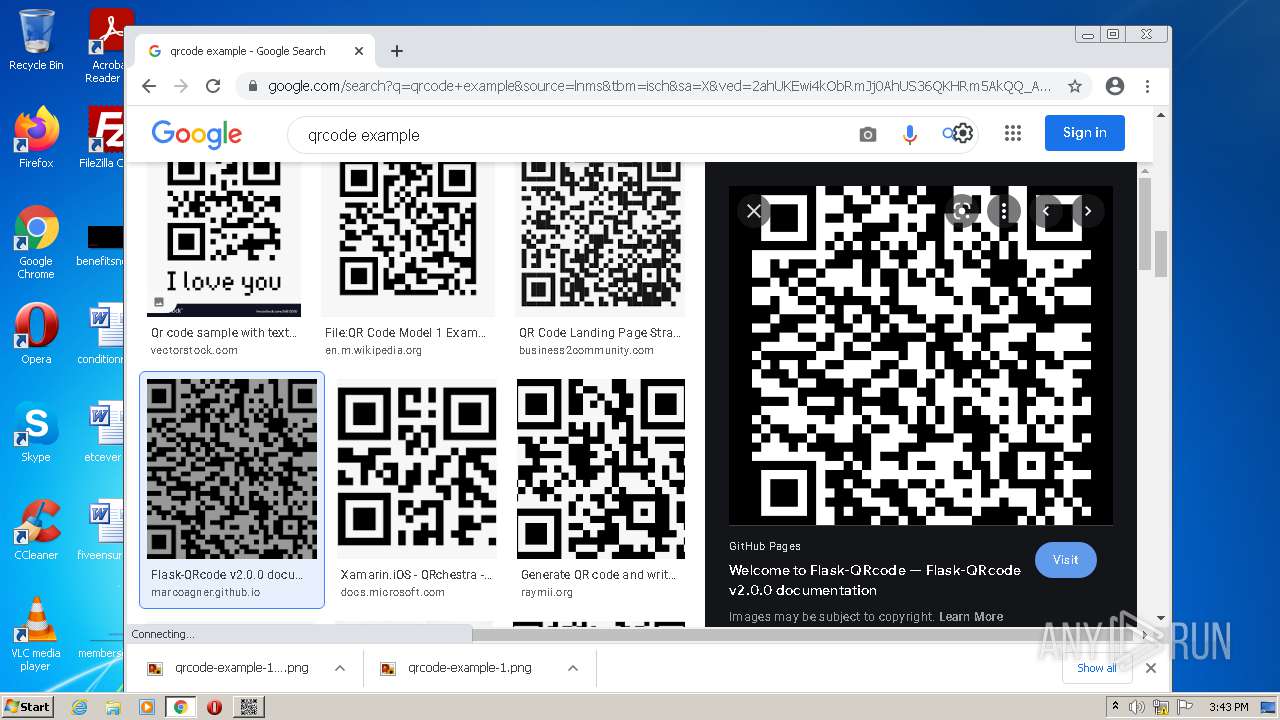
Task: Open the raymii.org Generate QR code thumbnail
Action: pyautogui.click(x=601, y=468)
